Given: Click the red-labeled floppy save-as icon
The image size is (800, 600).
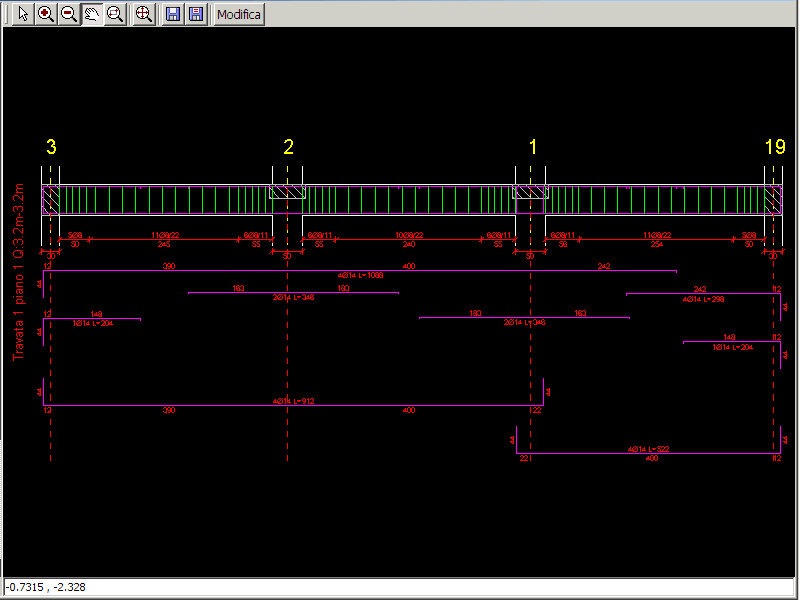Looking at the screenshot, I should point(196,14).
